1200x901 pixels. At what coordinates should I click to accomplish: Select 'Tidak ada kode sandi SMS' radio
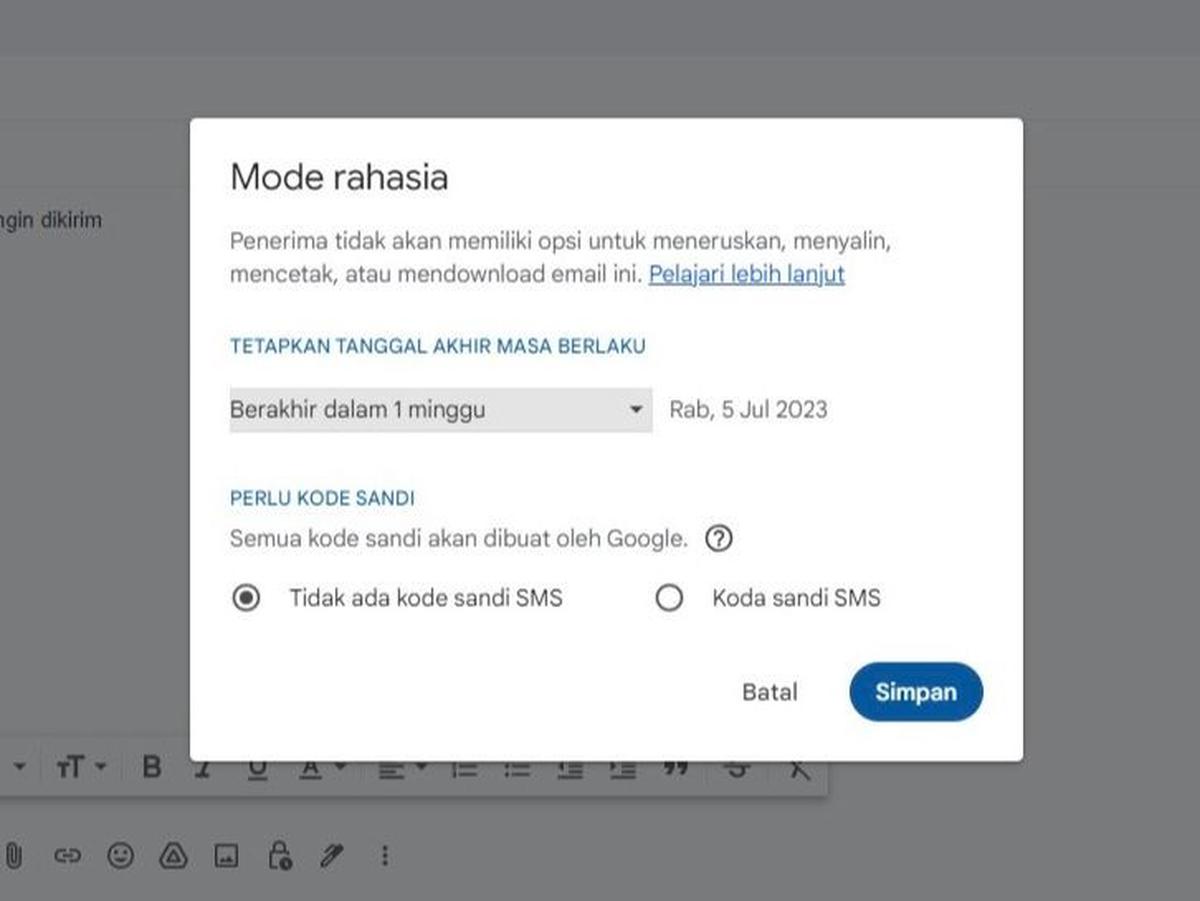tap(246, 598)
